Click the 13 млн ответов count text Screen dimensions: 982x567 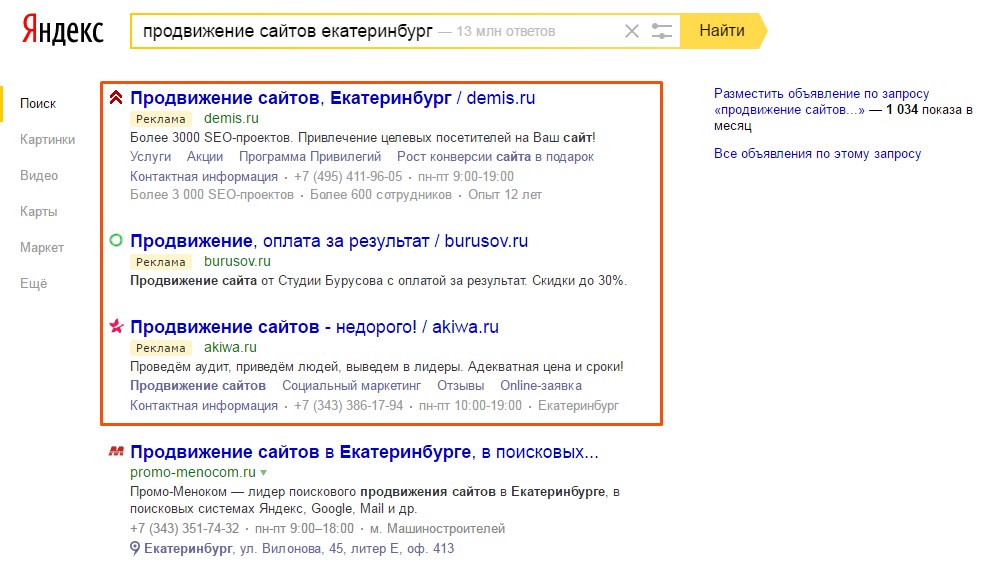[x=505, y=31]
